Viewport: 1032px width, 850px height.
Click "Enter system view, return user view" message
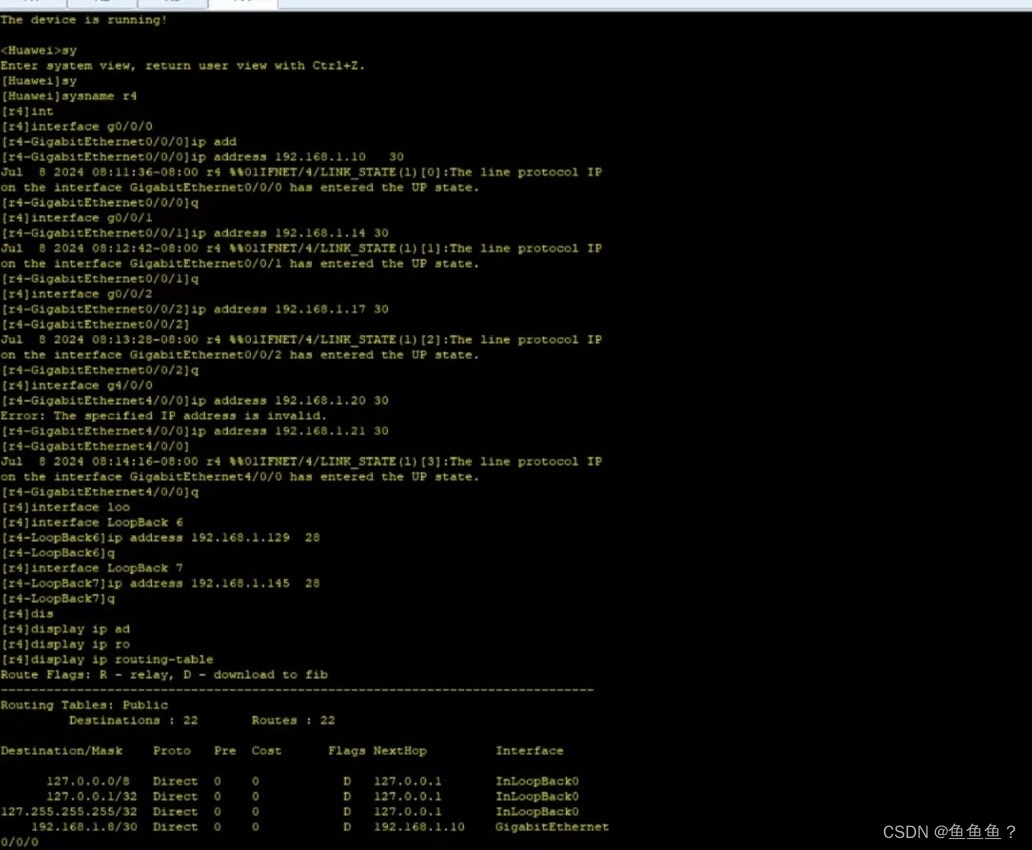182,65
